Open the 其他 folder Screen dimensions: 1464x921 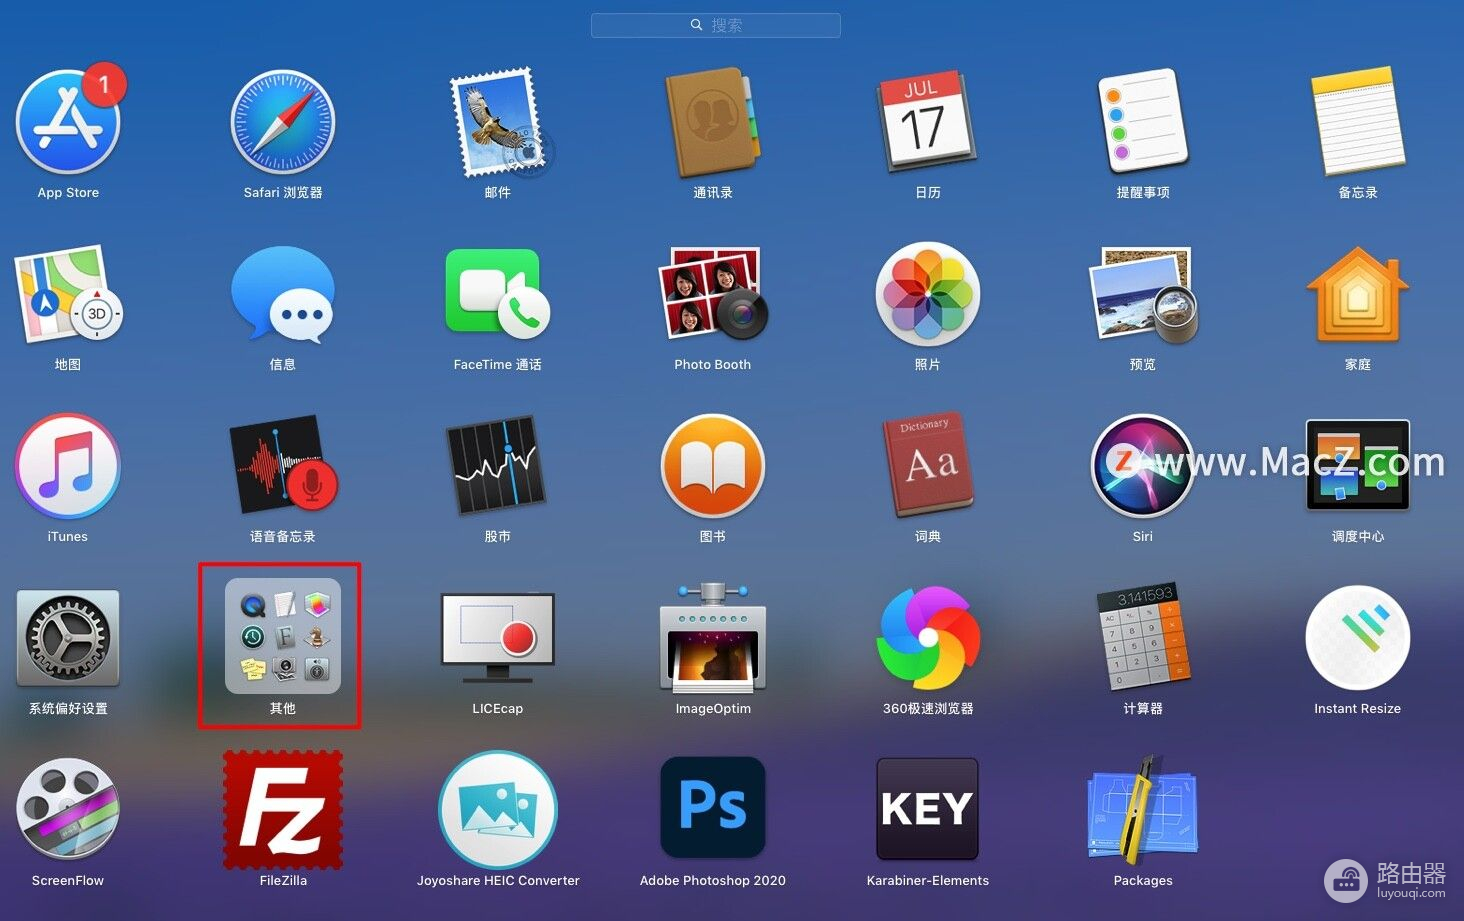(x=283, y=636)
